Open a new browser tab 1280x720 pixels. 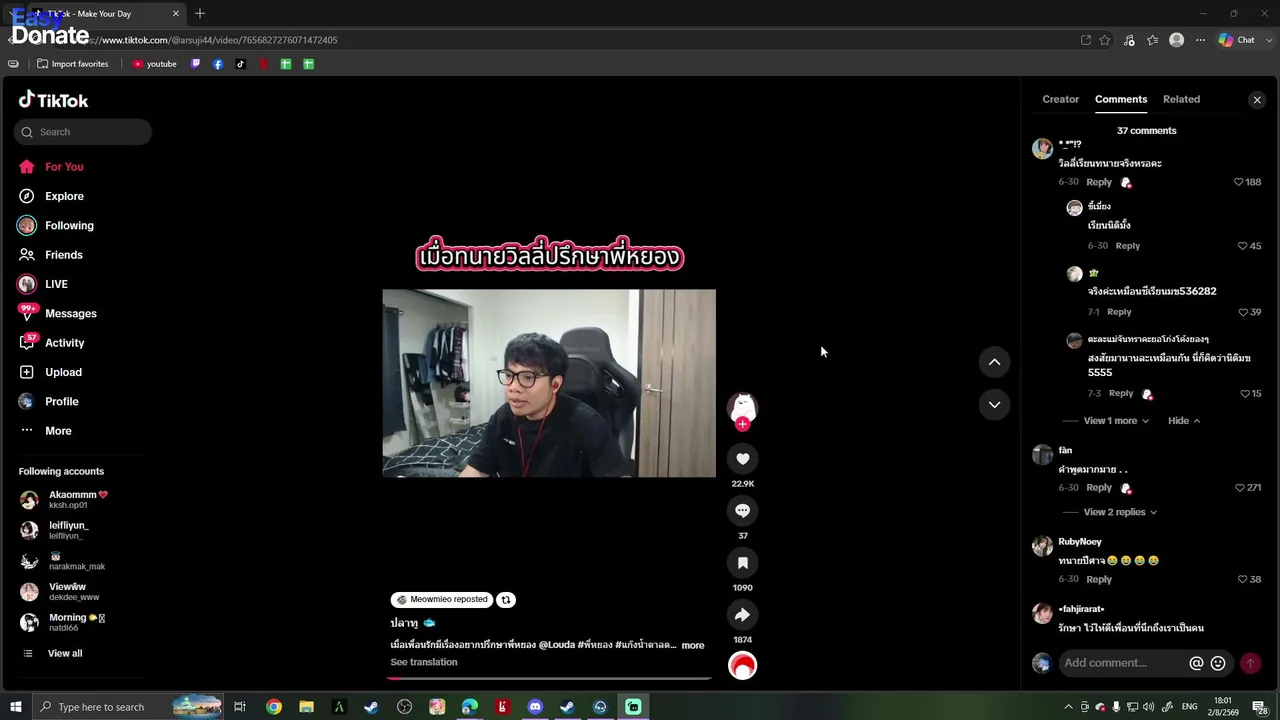[x=200, y=13]
